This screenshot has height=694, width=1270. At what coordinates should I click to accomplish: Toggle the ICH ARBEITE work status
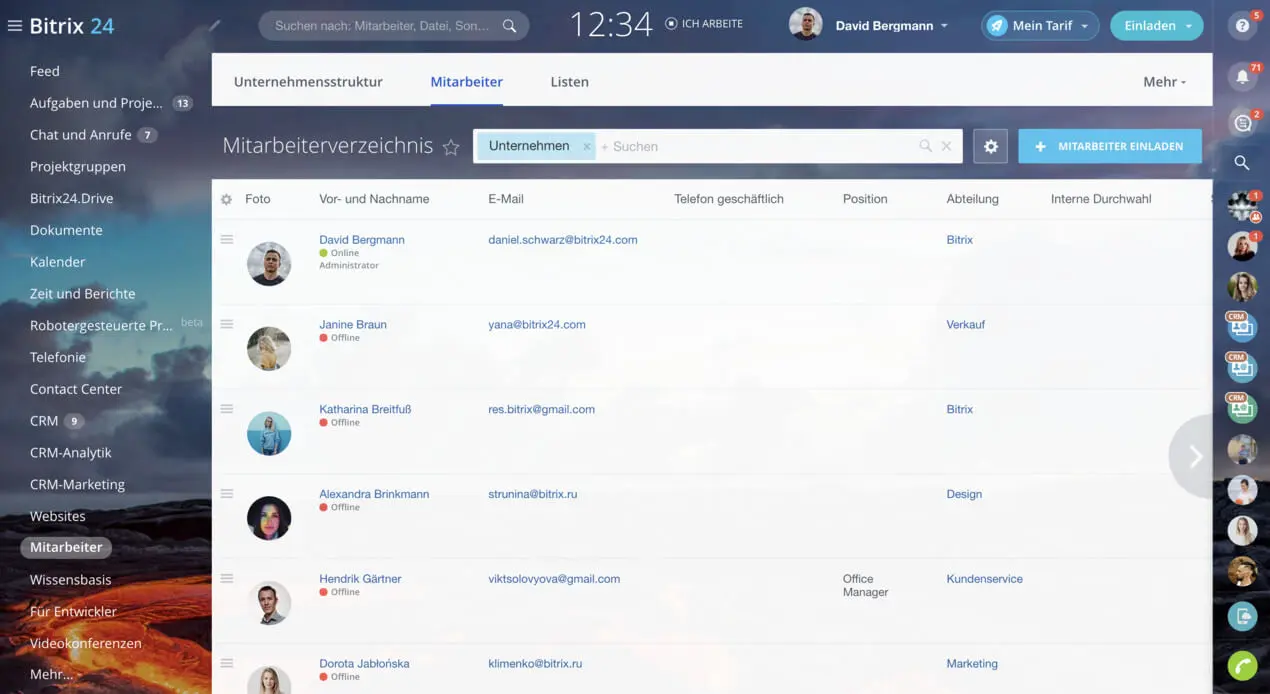pos(704,24)
